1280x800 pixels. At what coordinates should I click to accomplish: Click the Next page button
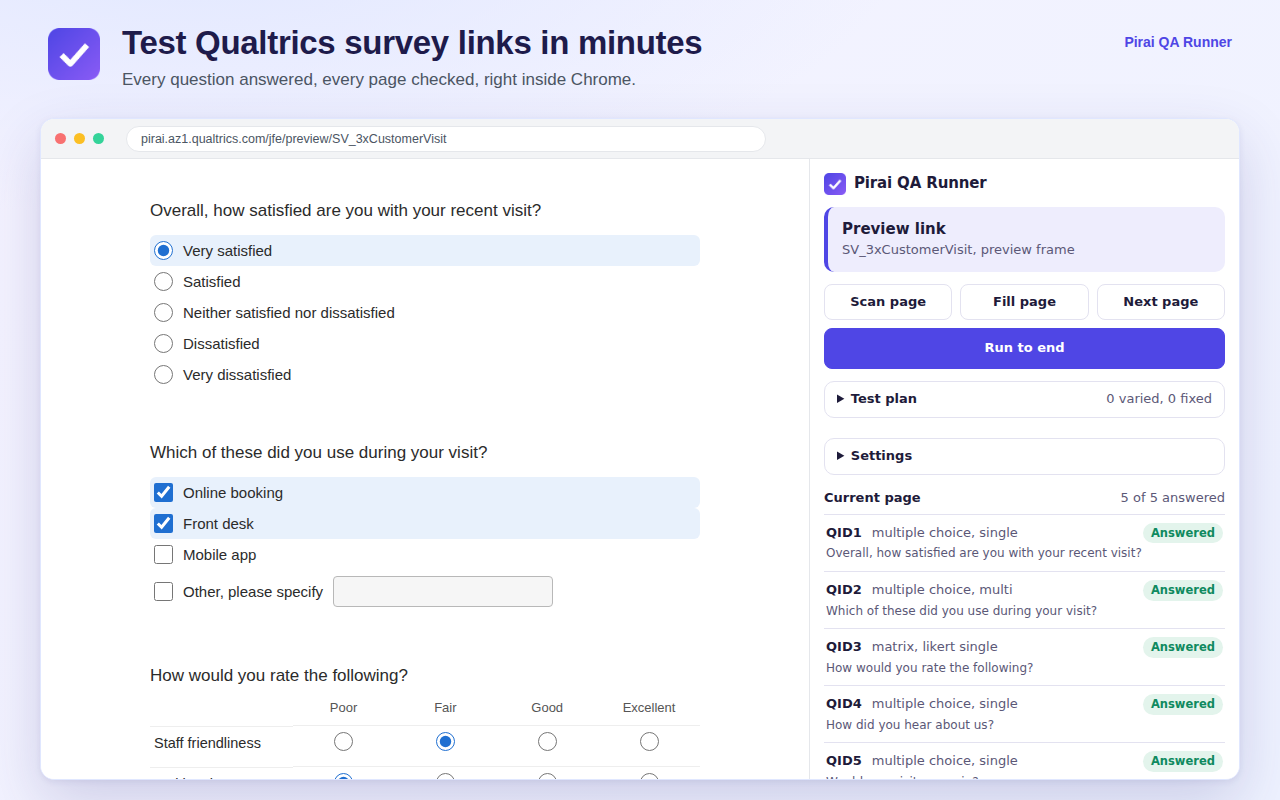(1161, 302)
